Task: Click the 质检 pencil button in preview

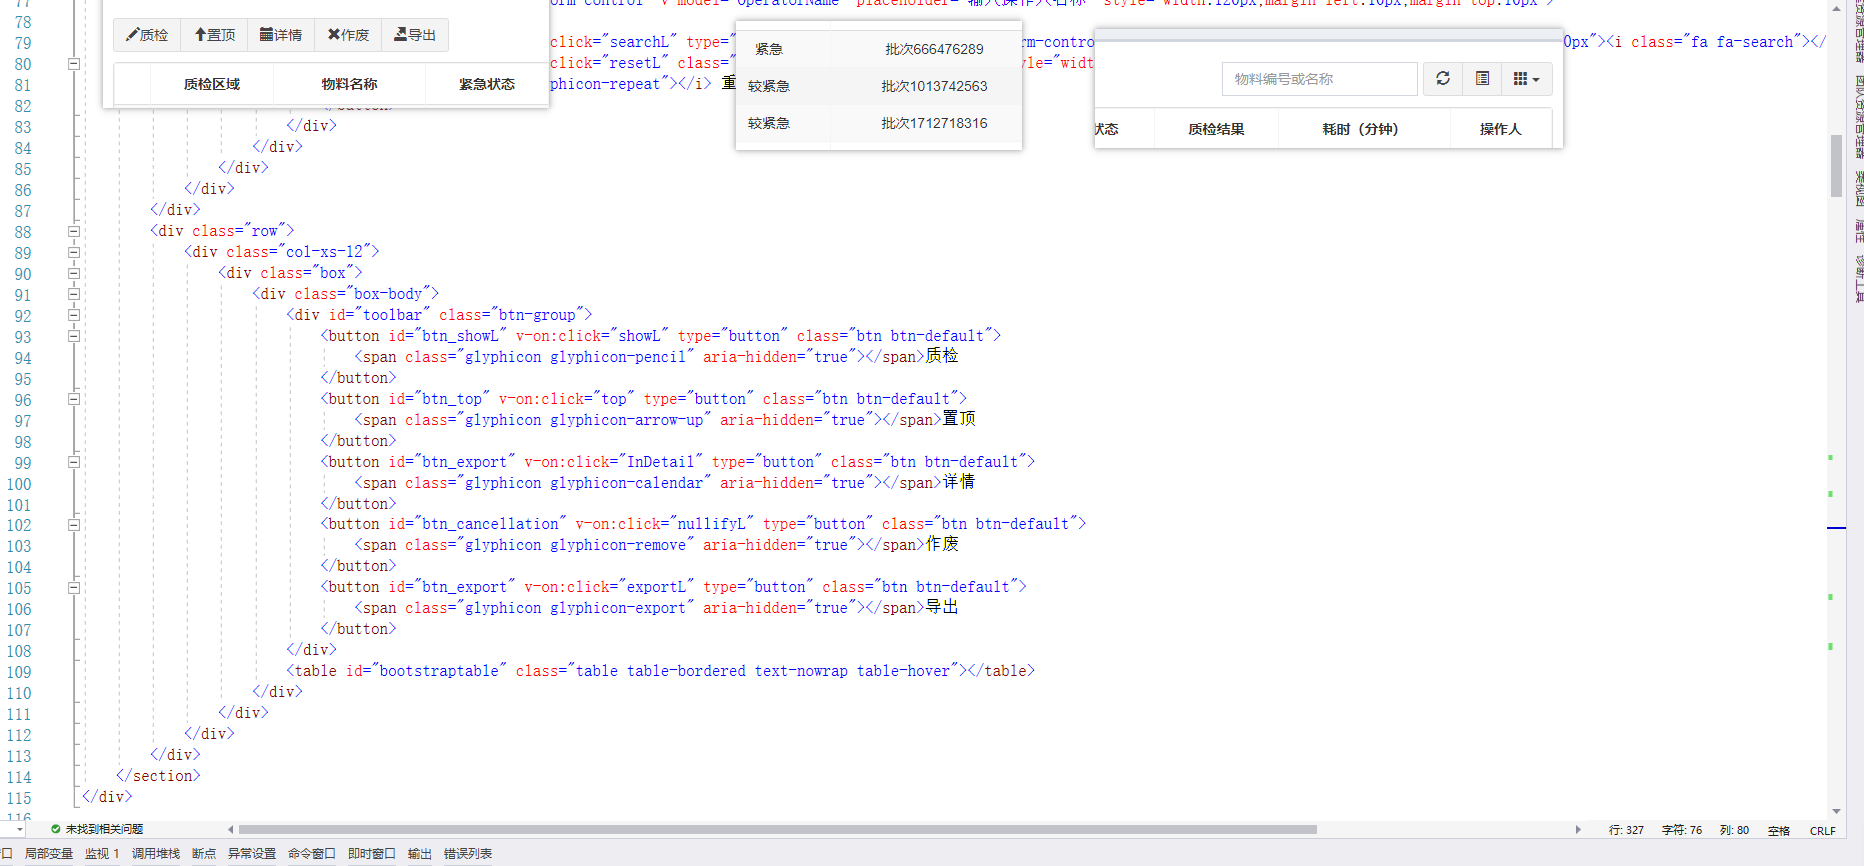Action: [x=147, y=35]
